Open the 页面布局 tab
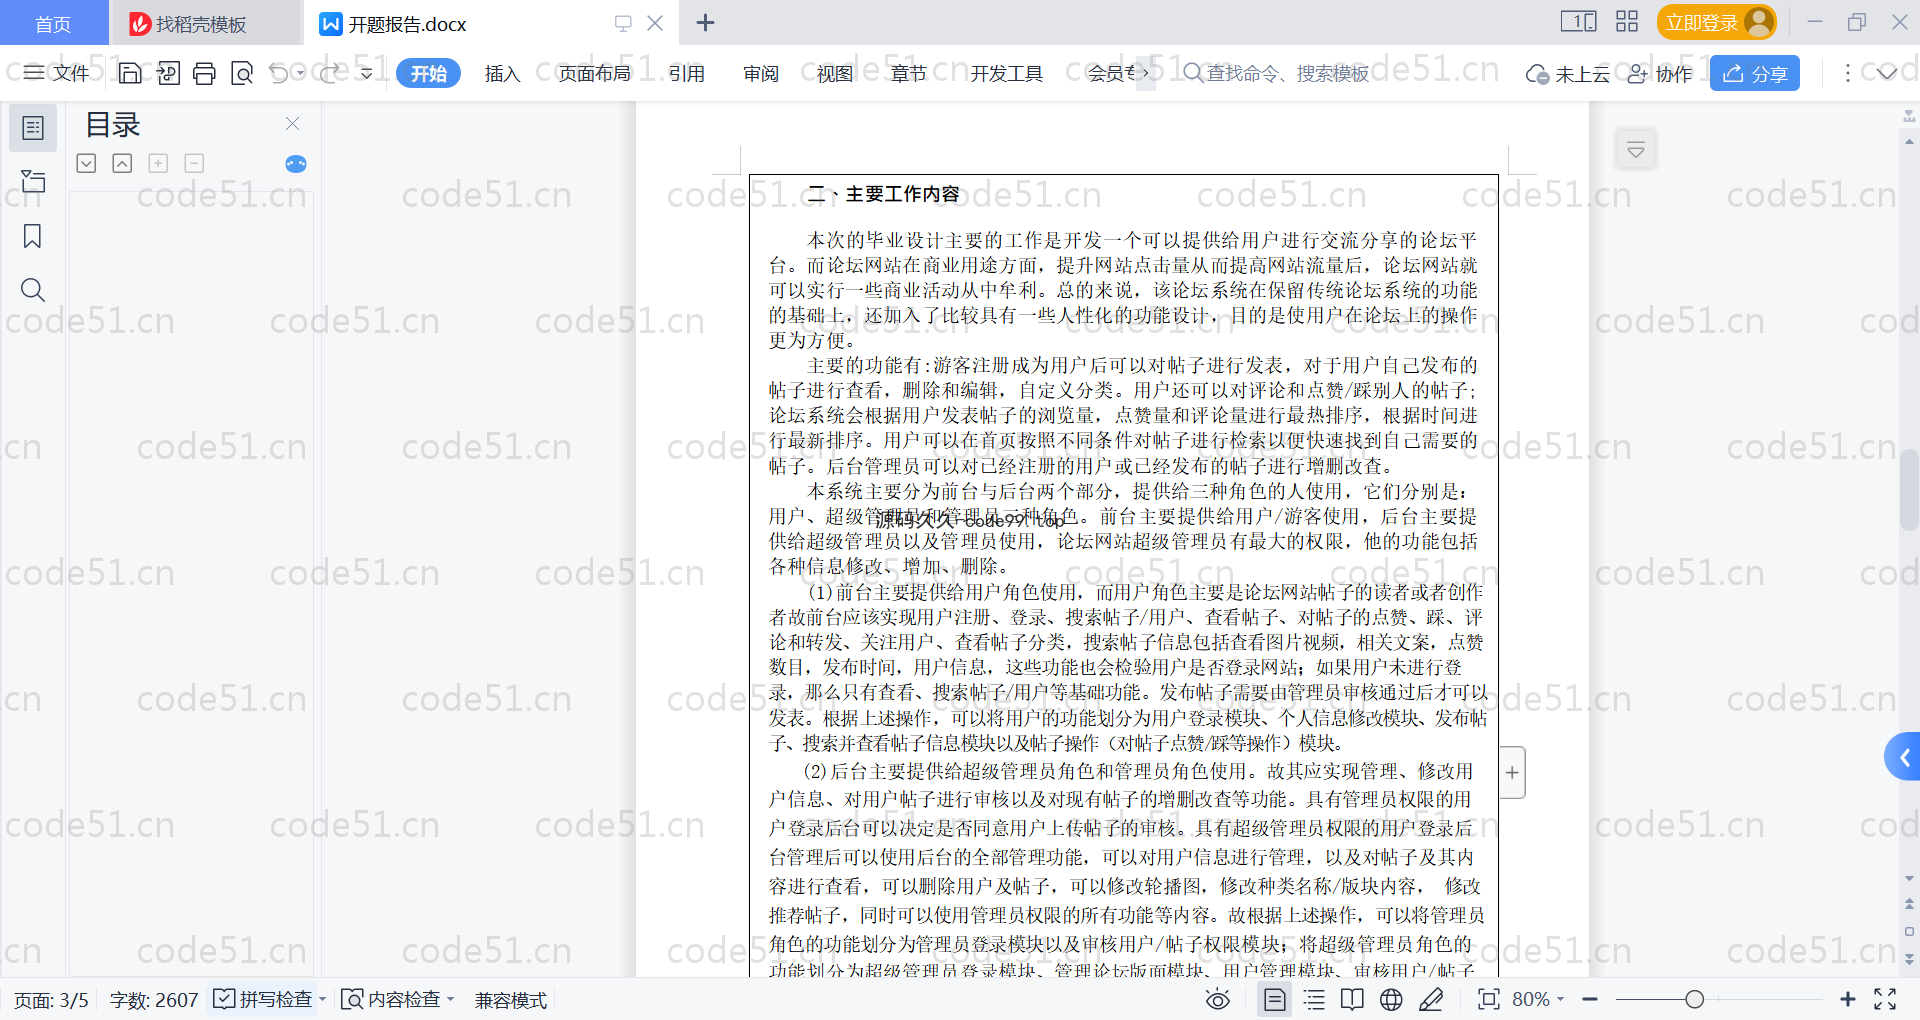The width and height of the screenshot is (1920, 1020). pos(594,73)
